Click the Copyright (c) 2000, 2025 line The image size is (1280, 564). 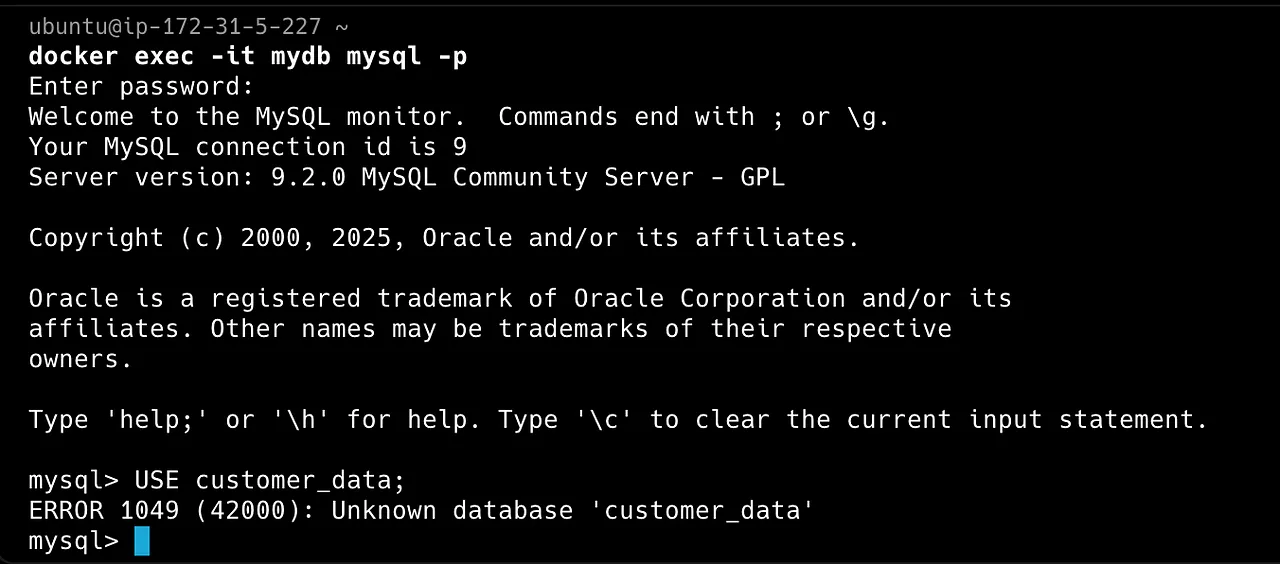coord(444,238)
